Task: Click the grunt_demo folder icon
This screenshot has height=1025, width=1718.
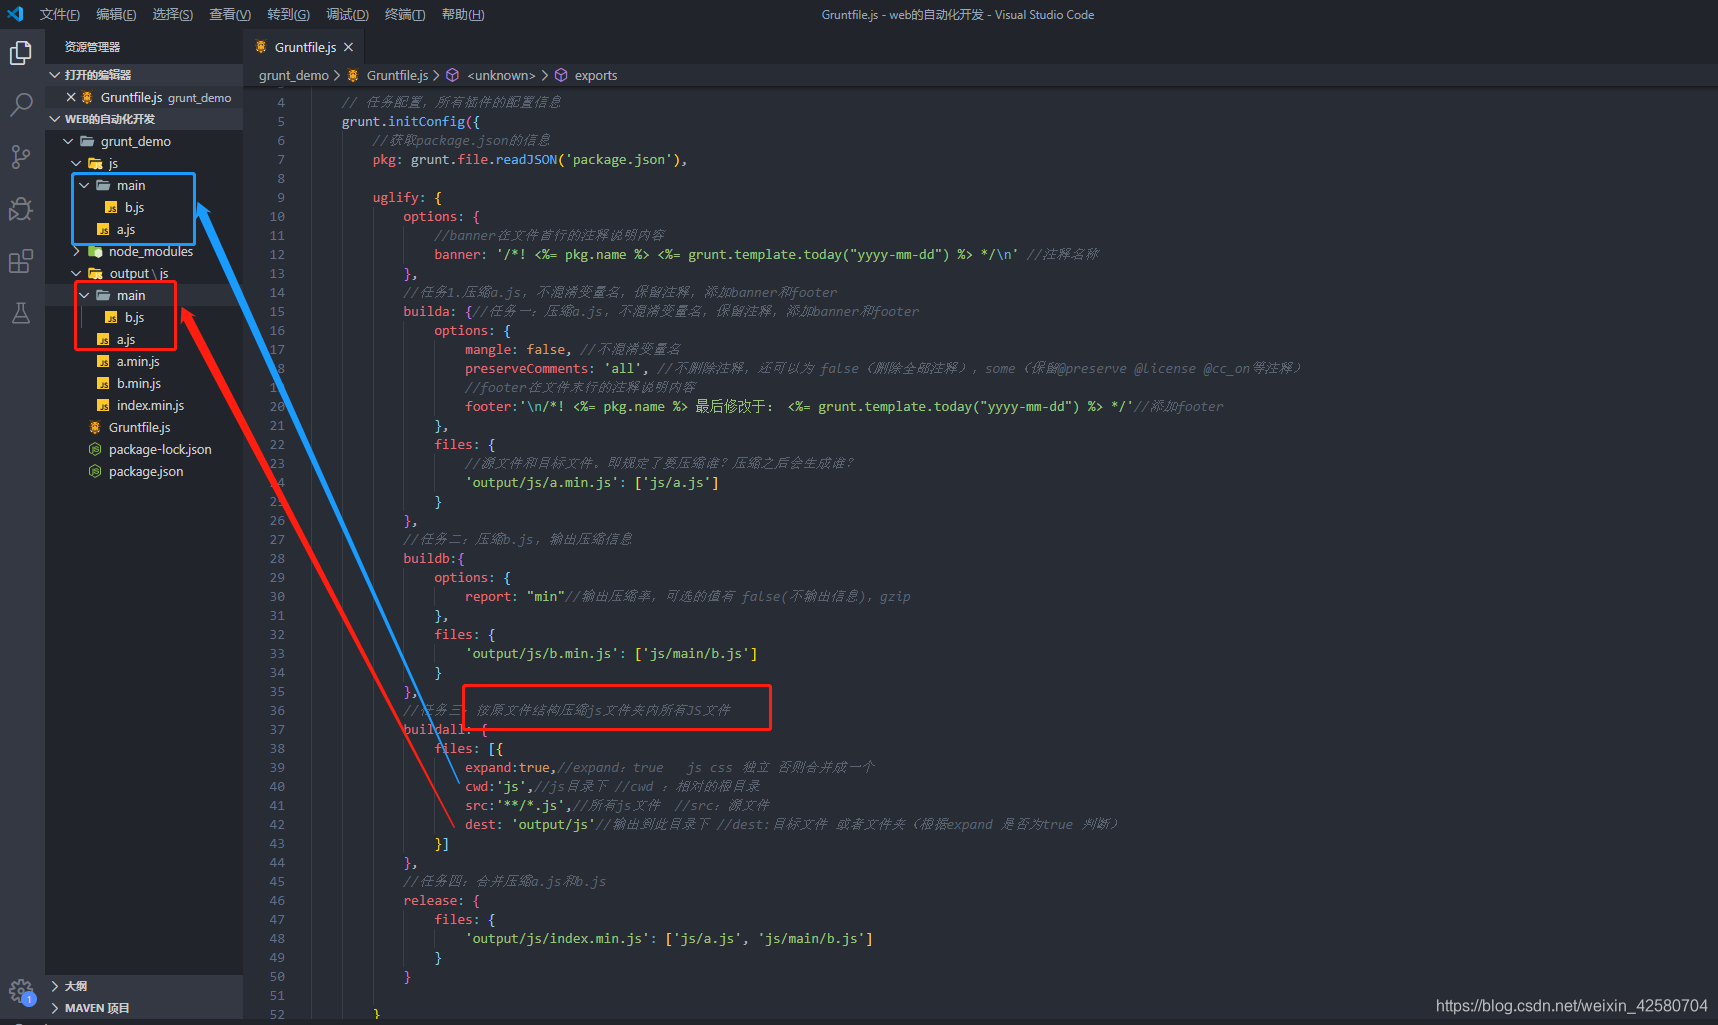Action: (x=87, y=141)
